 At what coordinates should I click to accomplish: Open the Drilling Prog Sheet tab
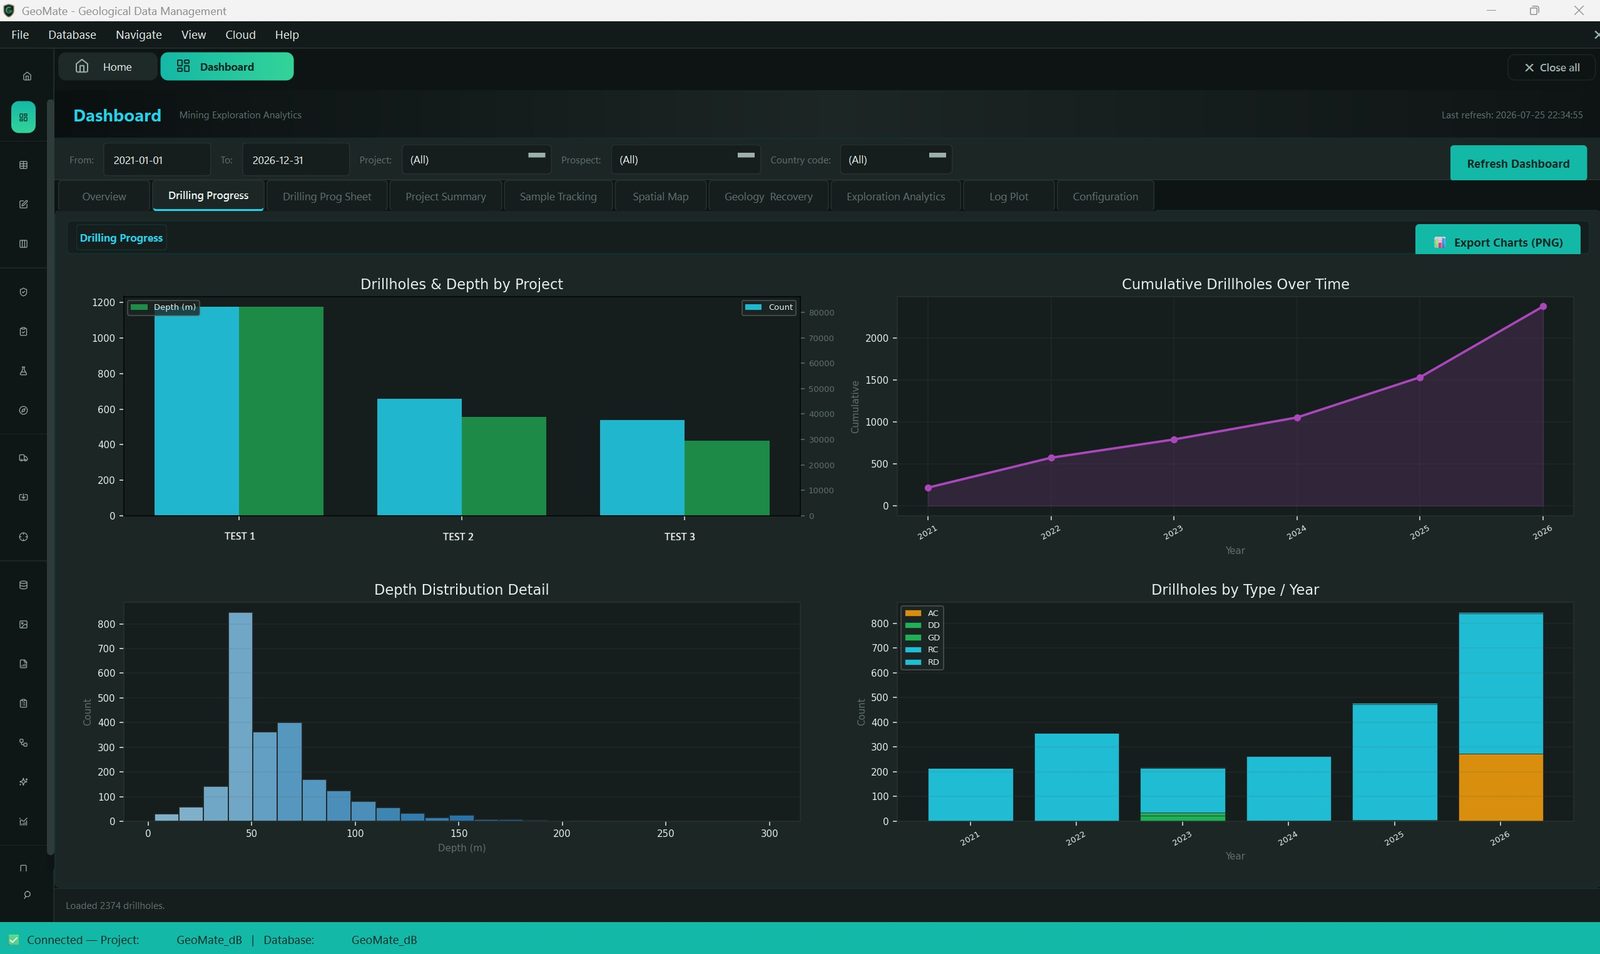(327, 197)
